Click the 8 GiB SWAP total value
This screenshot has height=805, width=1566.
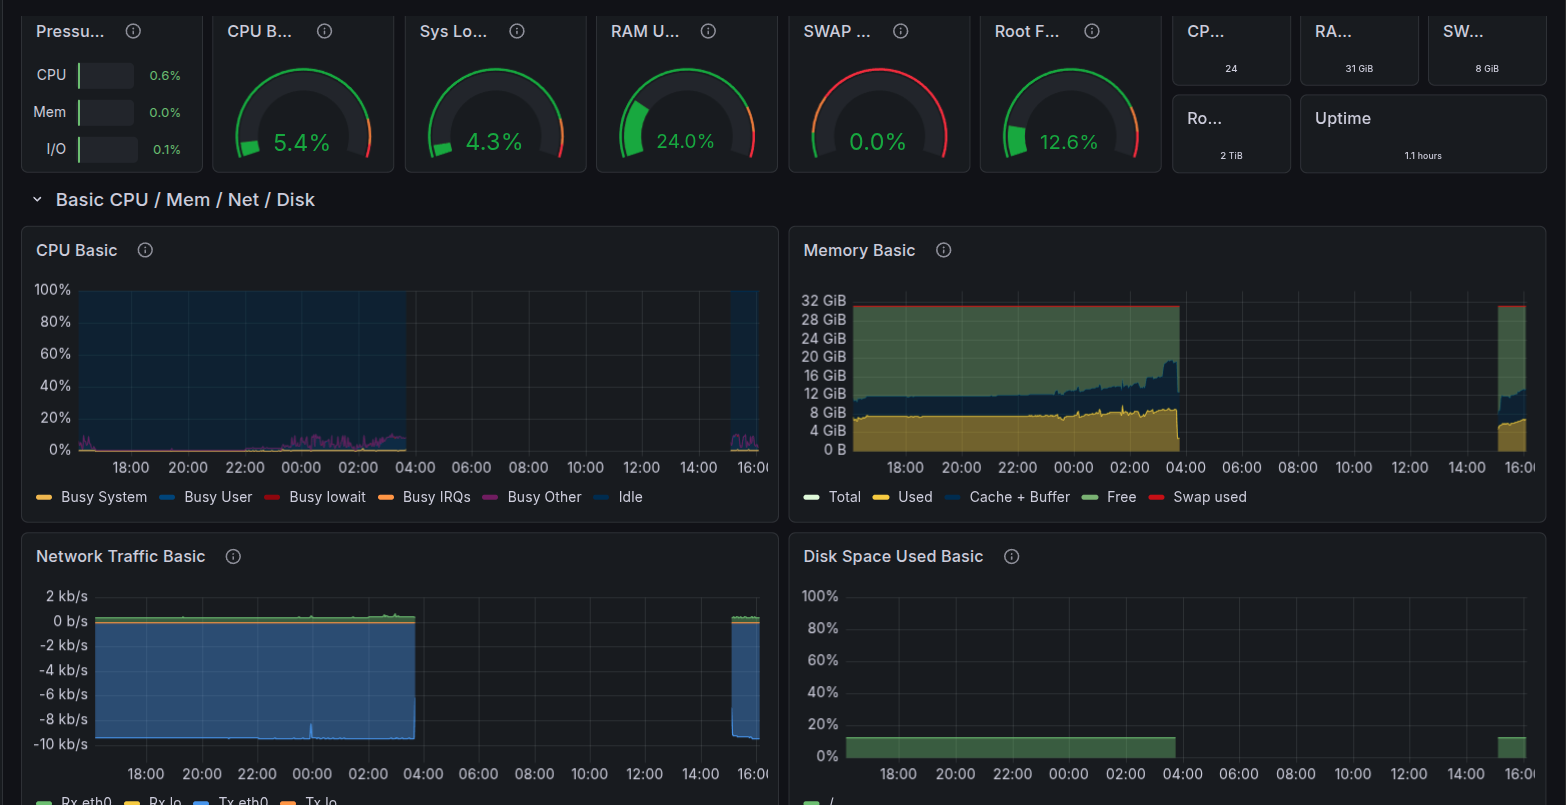[x=1487, y=69]
